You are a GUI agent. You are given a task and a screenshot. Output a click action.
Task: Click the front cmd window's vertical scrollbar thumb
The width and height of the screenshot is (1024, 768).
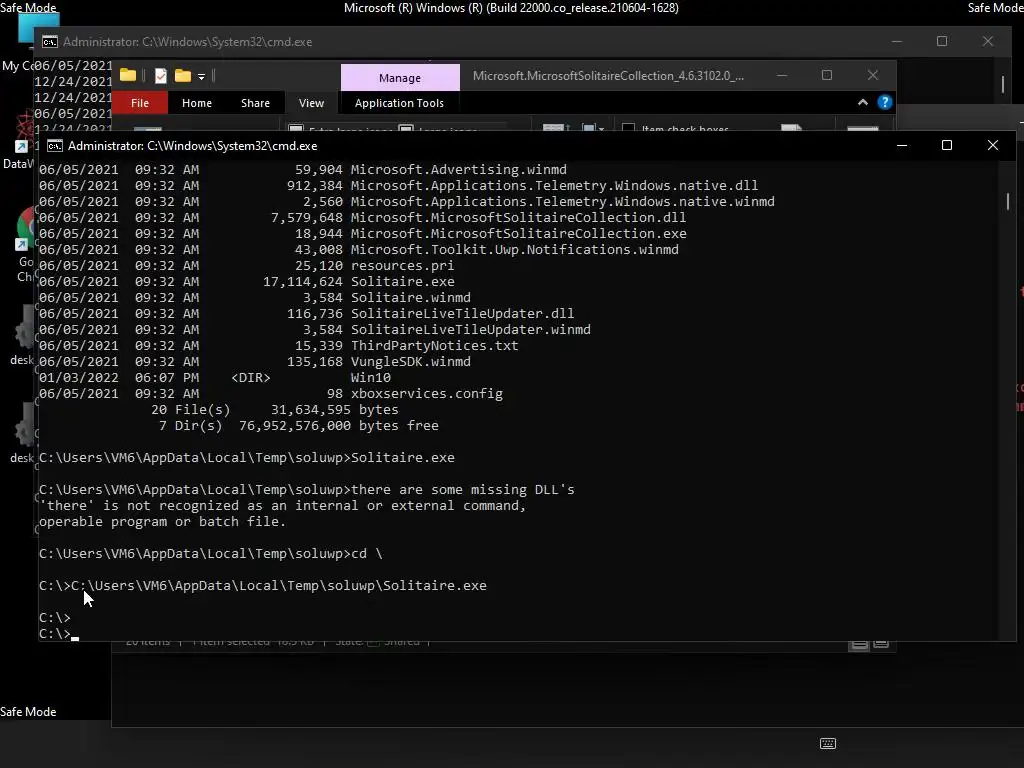(x=1008, y=201)
